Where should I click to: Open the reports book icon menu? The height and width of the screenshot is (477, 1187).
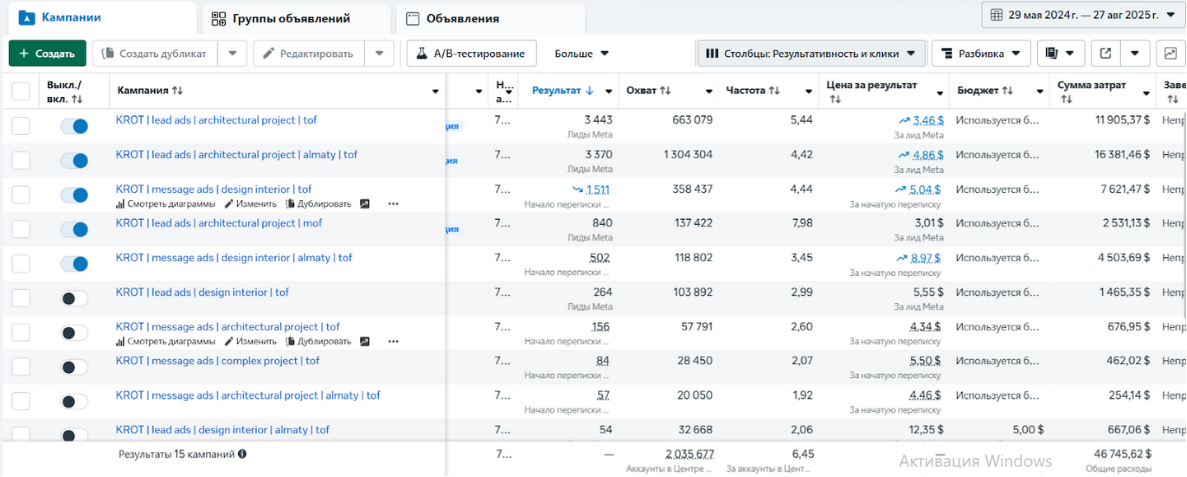1060,53
